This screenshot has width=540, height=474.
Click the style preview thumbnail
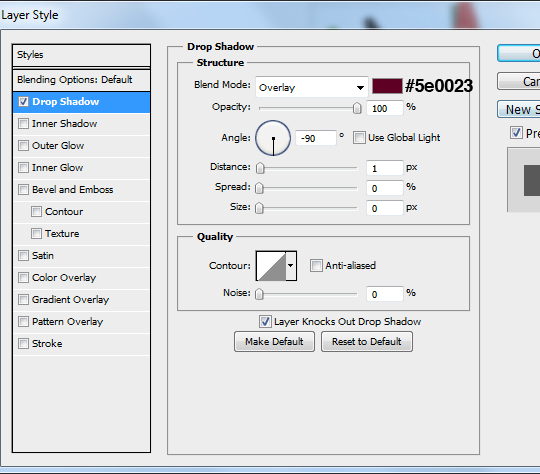point(524,180)
